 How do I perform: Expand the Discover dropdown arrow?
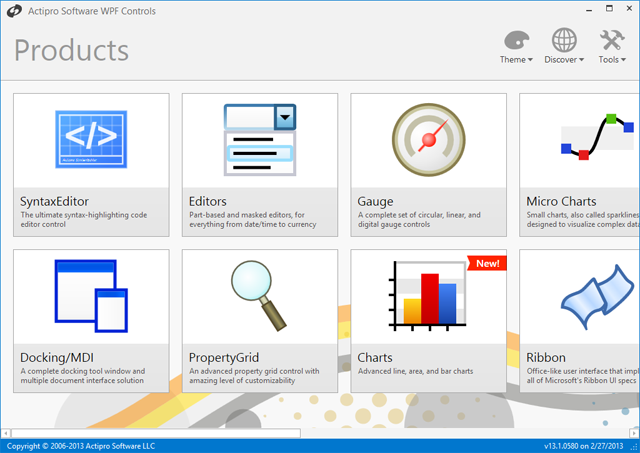[581, 60]
